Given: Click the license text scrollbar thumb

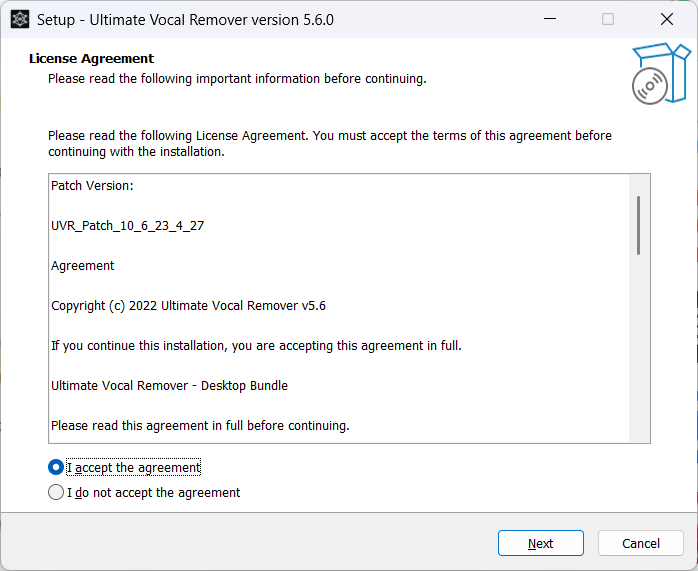Looking at the screenshot, I should [x=638, y=225].
